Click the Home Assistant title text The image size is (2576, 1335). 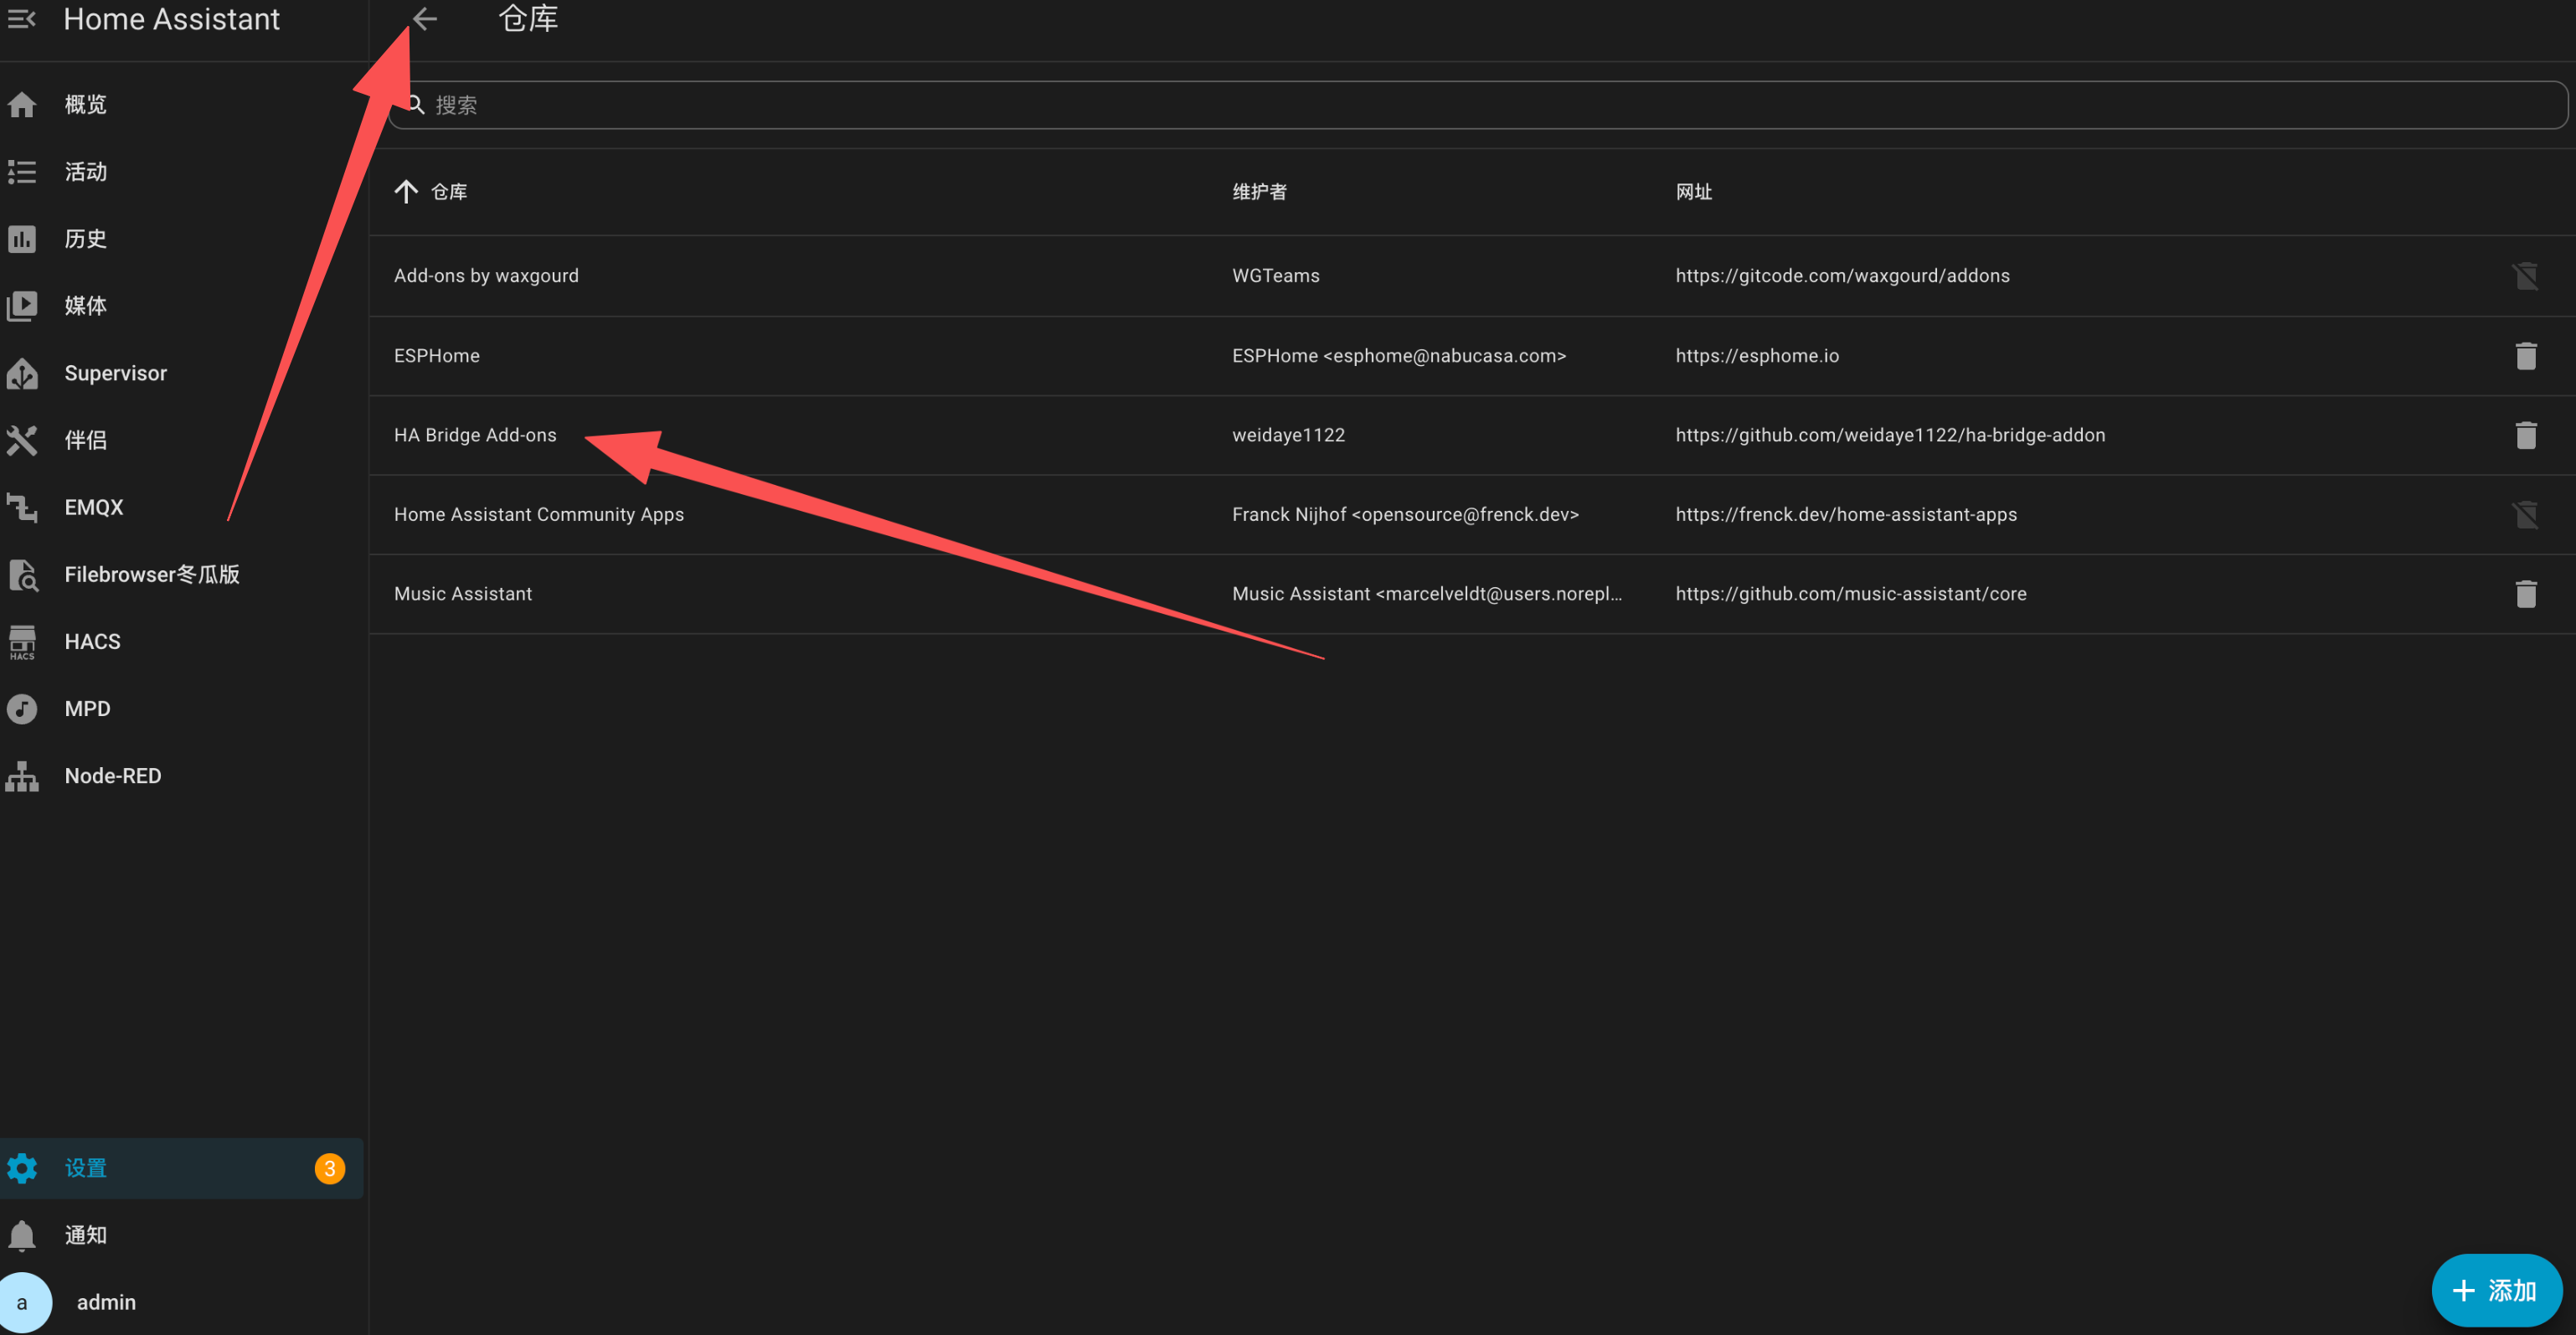pos(172,19)
